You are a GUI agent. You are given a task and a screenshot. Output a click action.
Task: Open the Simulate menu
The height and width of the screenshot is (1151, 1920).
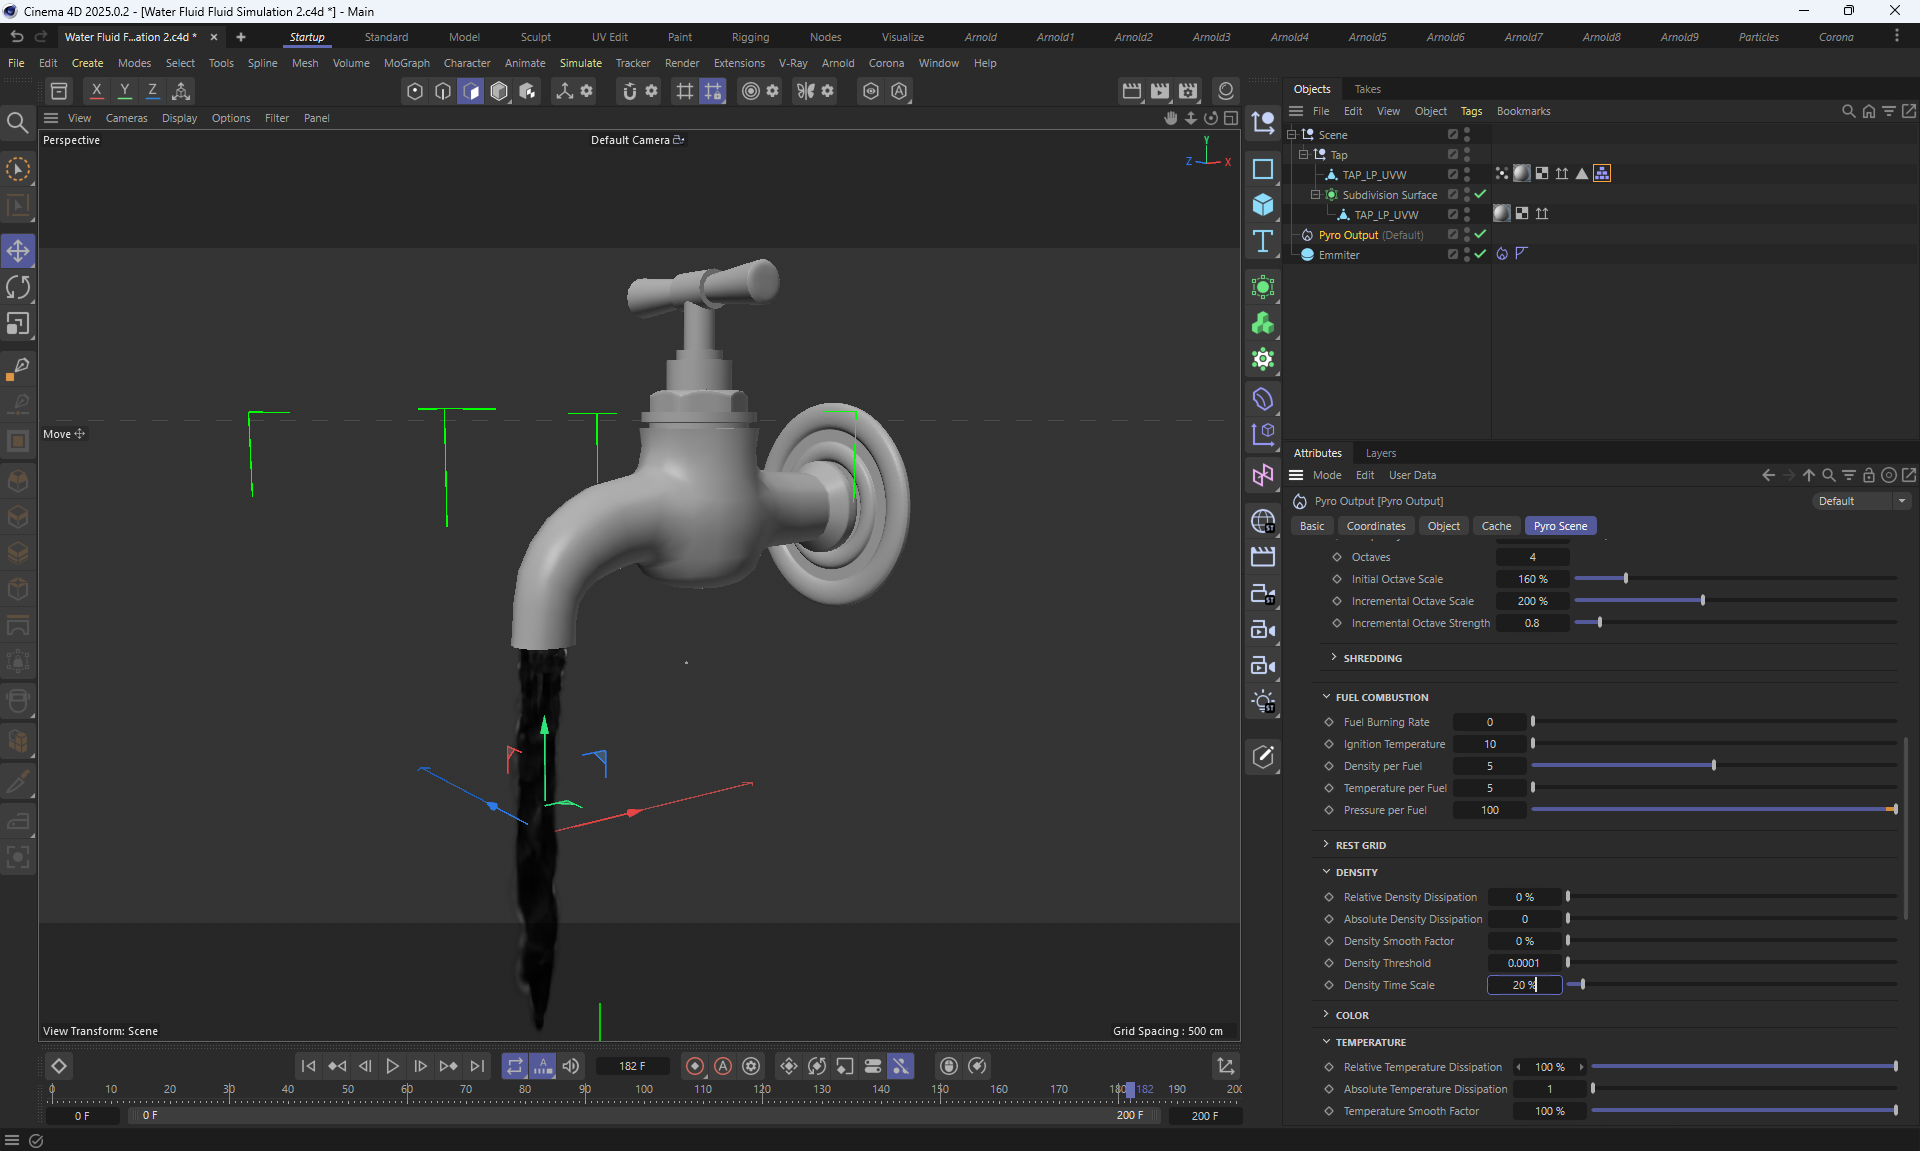click(x=580, y=63)
